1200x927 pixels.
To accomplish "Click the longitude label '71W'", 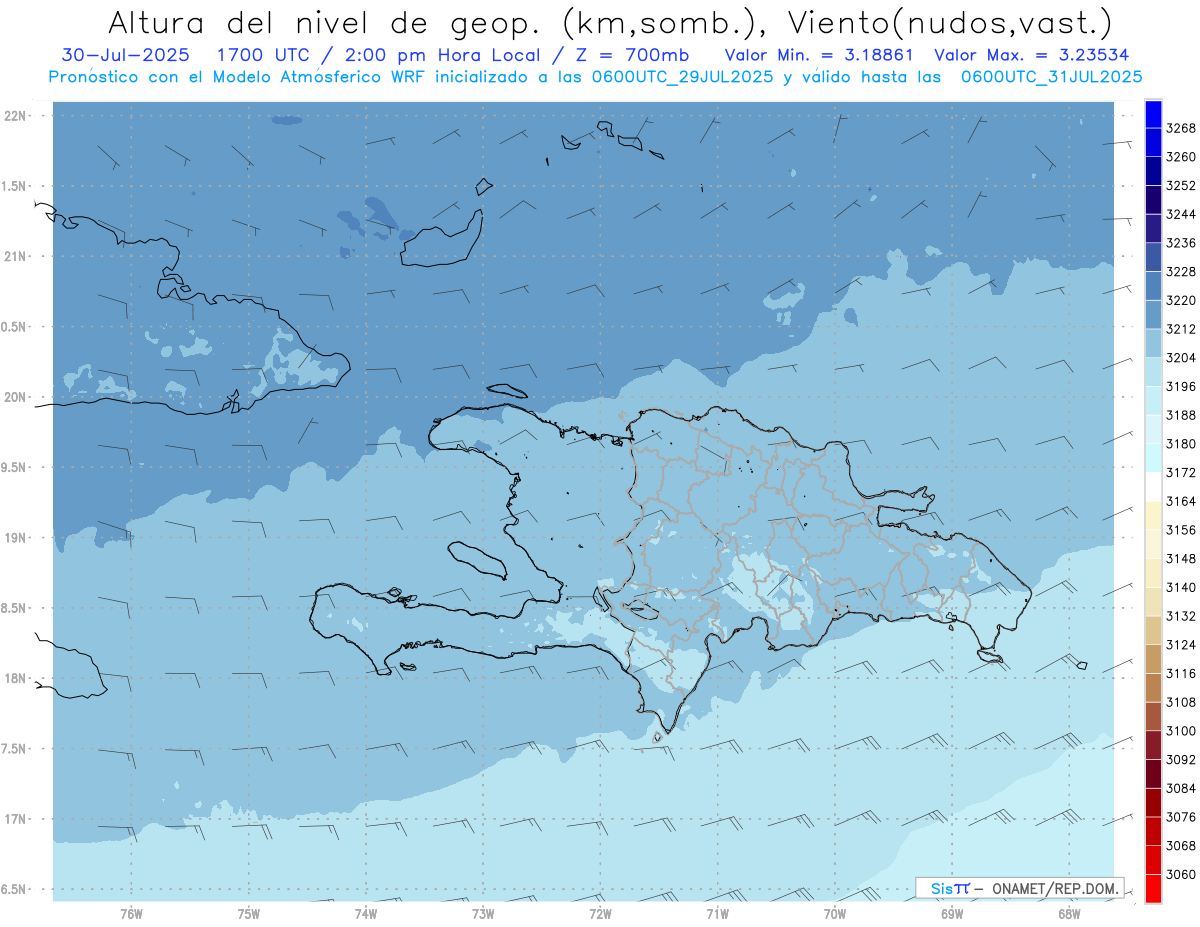I will [717, 914].
